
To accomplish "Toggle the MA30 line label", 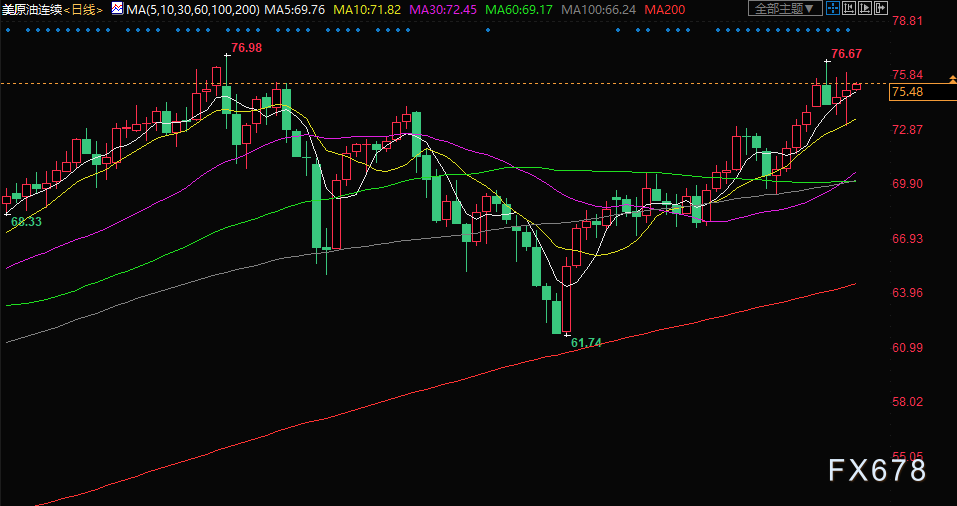I will pos(444,9).
